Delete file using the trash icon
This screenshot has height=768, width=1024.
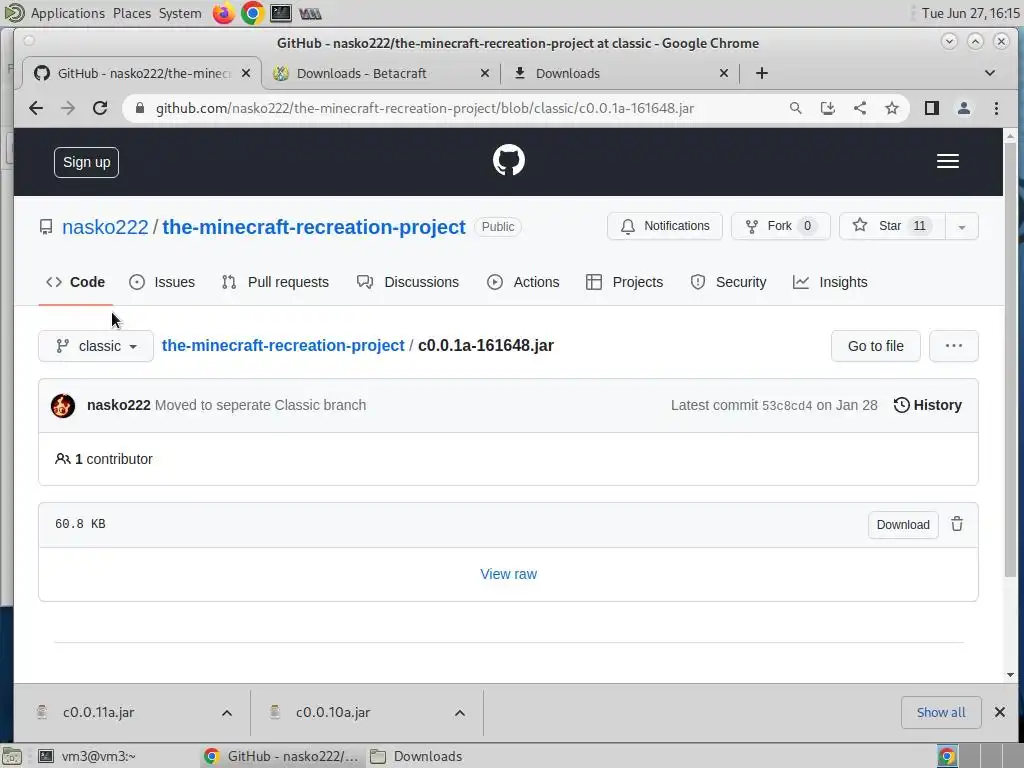click(x=957, y=524)
